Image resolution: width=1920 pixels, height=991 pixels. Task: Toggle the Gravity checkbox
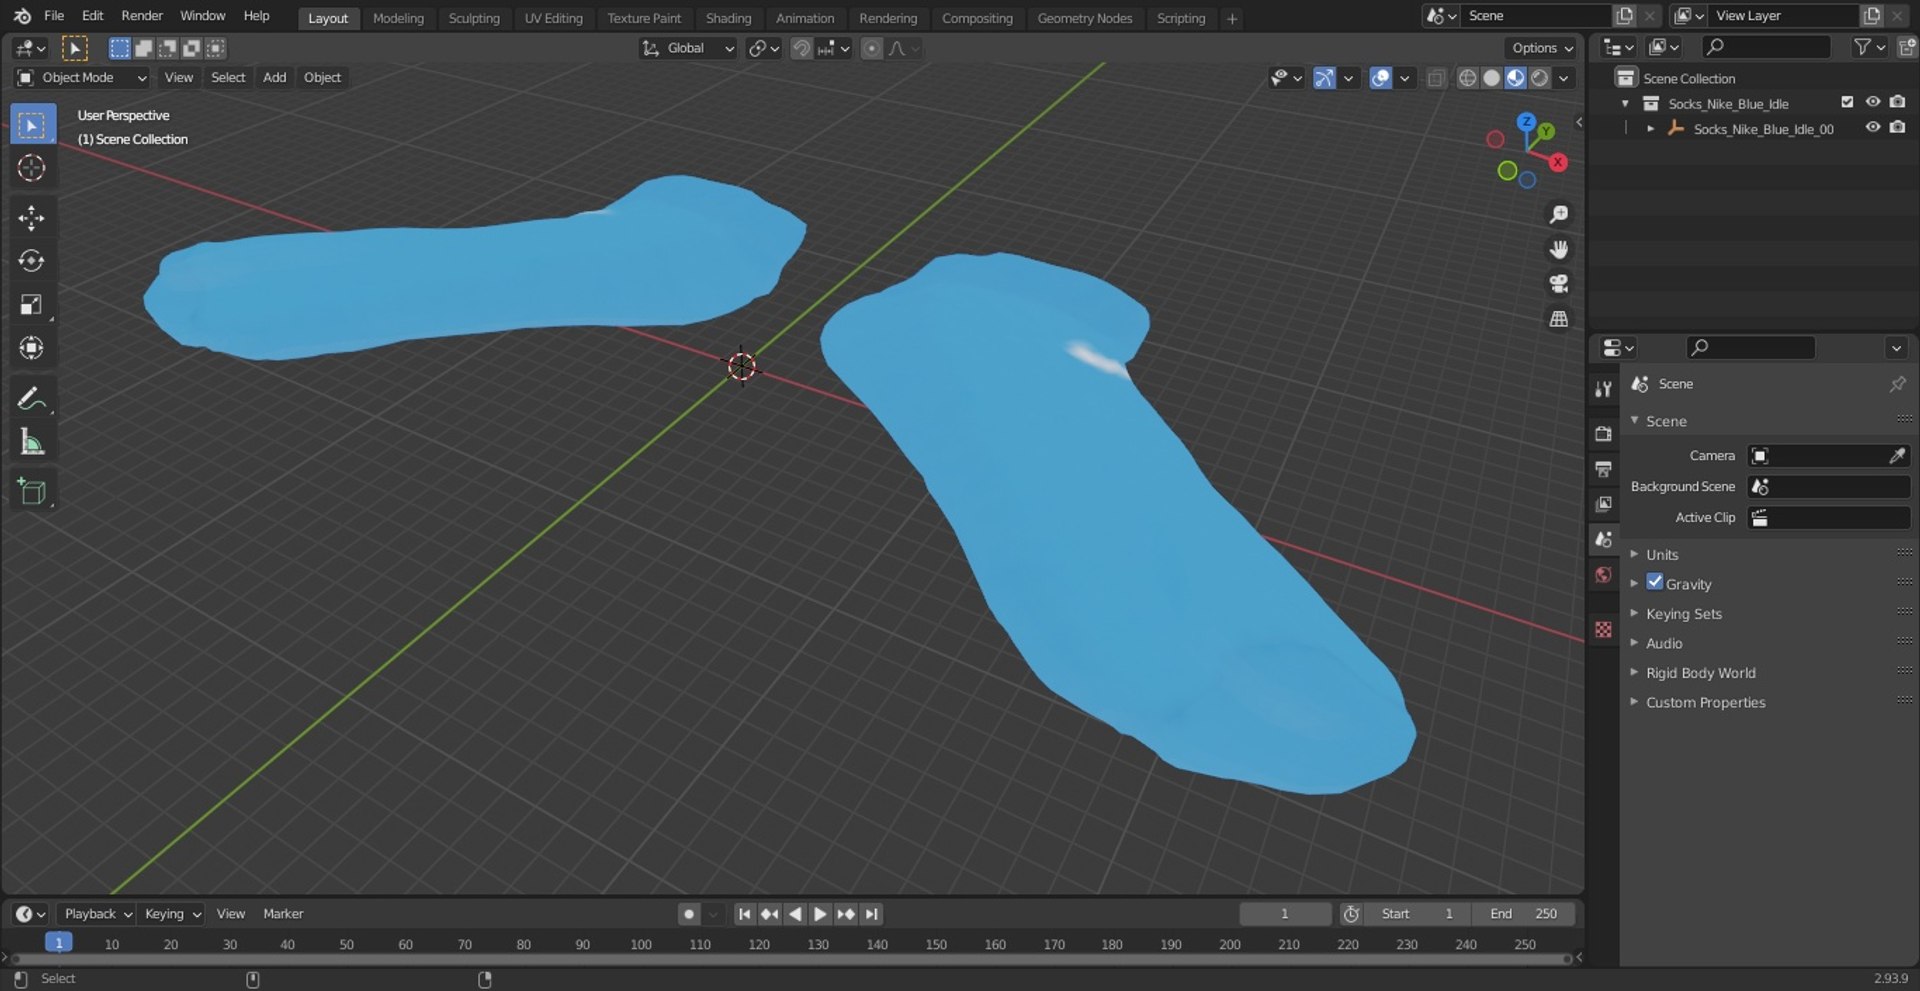(x=1655, y=582)
